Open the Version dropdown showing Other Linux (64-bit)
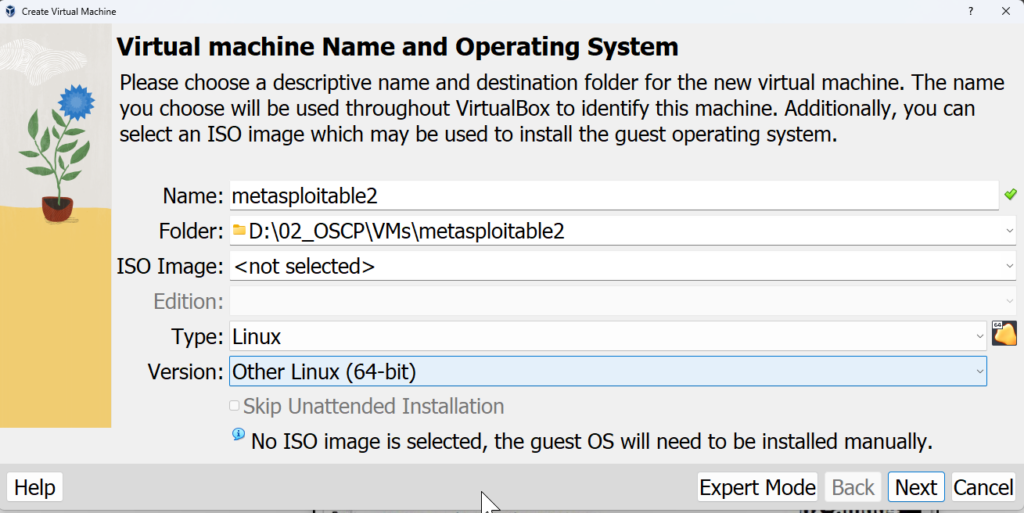This screenshot has height=513, width=1024. click(607, 371)
